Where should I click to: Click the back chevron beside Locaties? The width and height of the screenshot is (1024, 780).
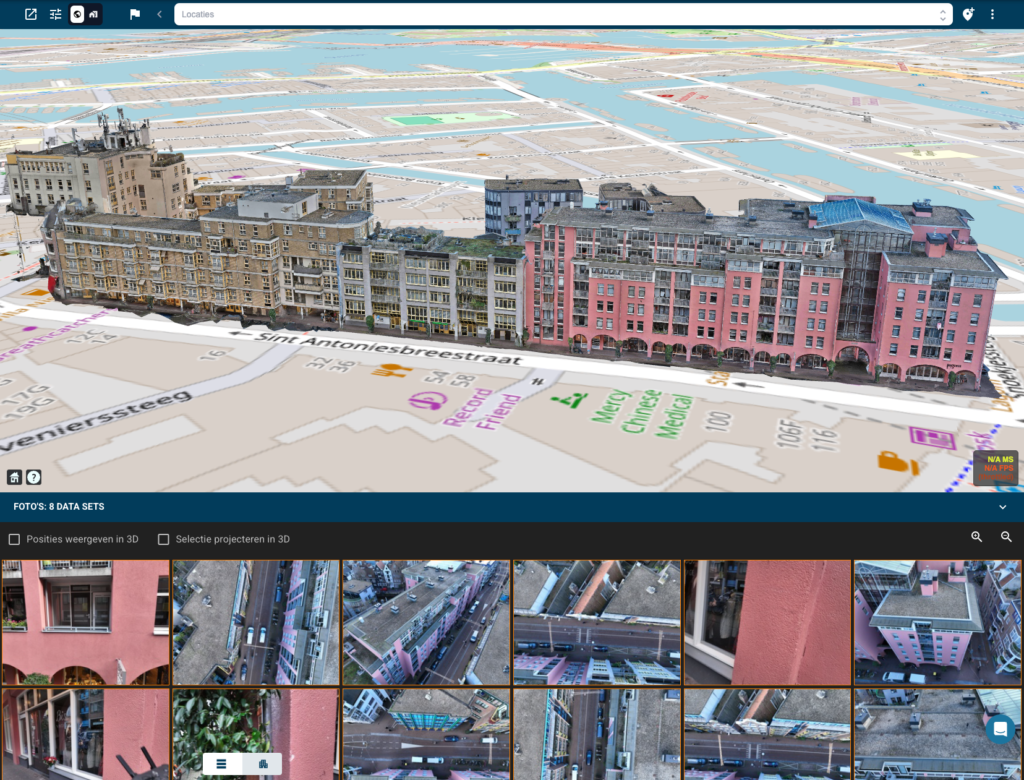point(159,14)
